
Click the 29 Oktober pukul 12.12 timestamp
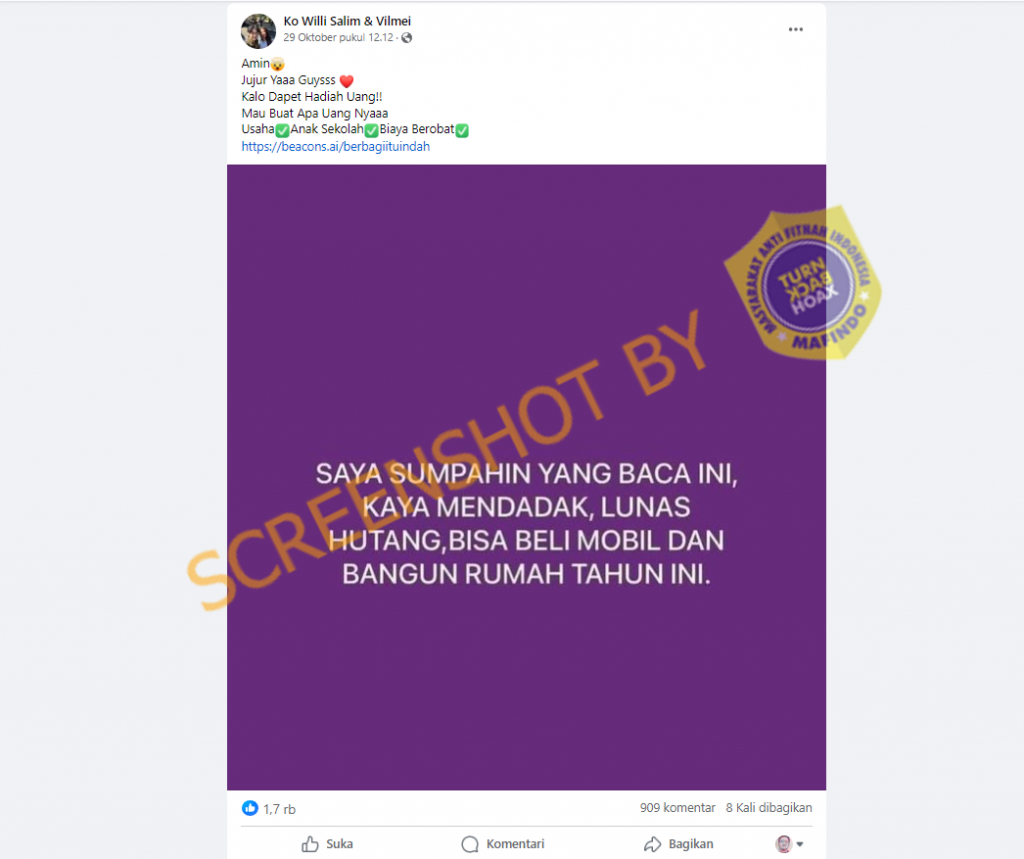(338, 38)
